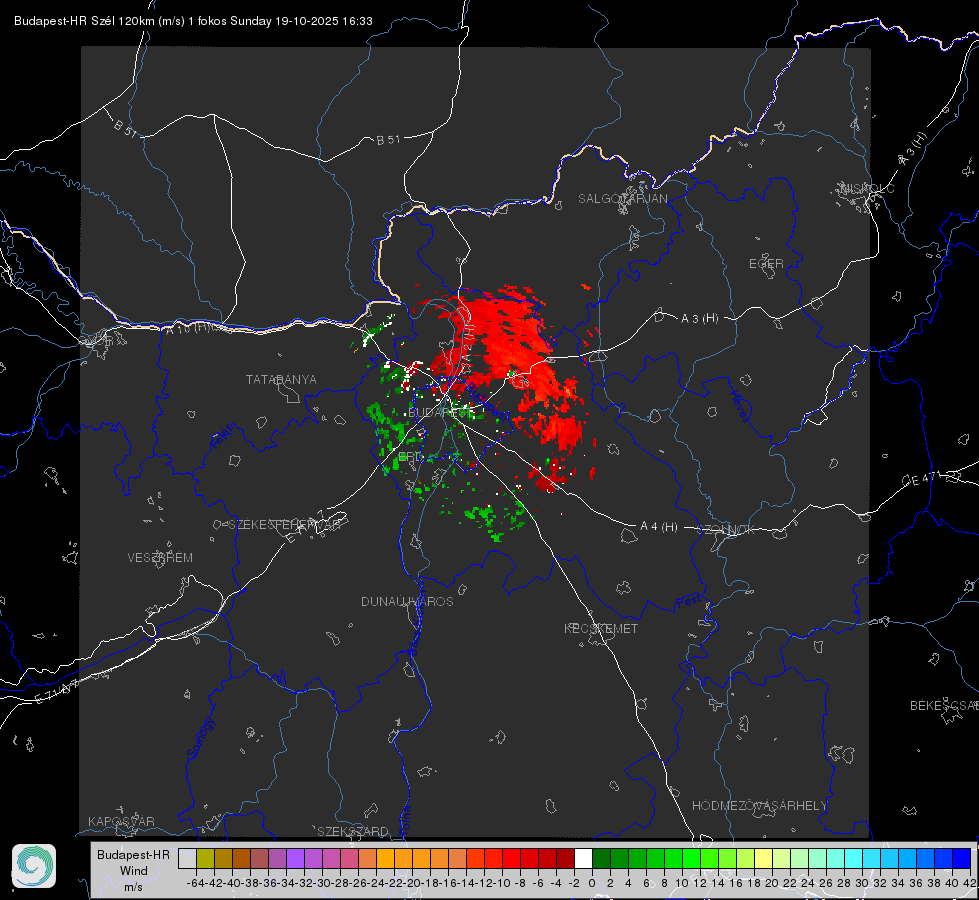
Task: Click the E 71/A 7 label near SZÉKESFEHÉRVÁR
Action: [306, 527]
